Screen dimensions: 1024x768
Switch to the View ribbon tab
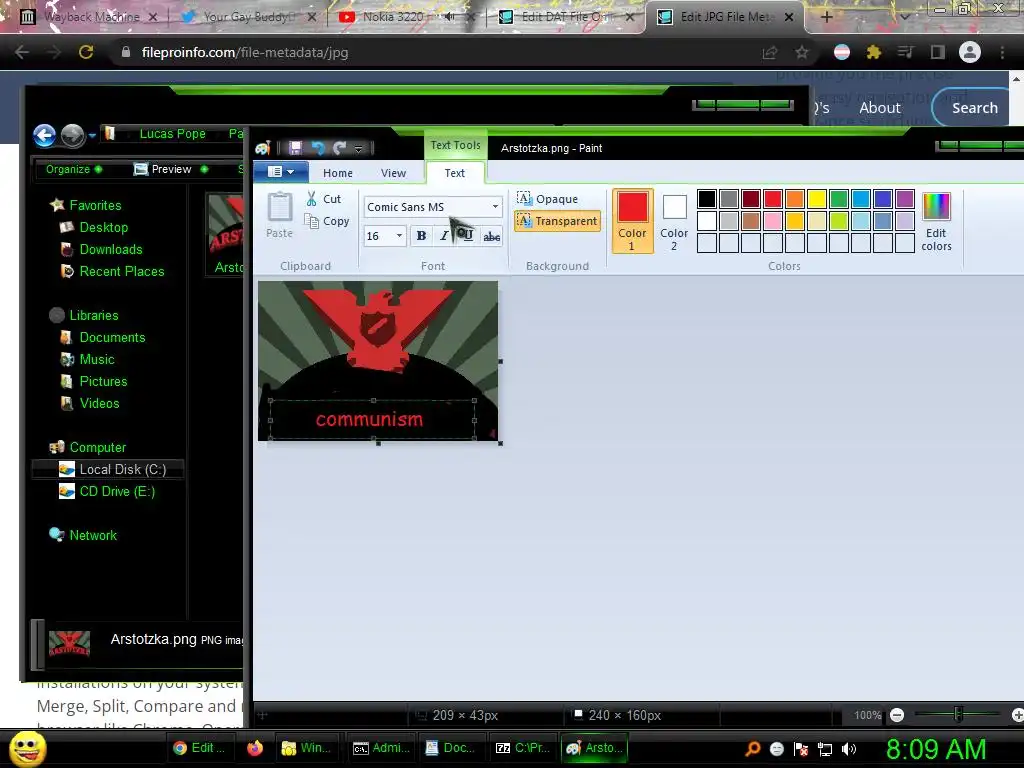(x=393, y=173)
